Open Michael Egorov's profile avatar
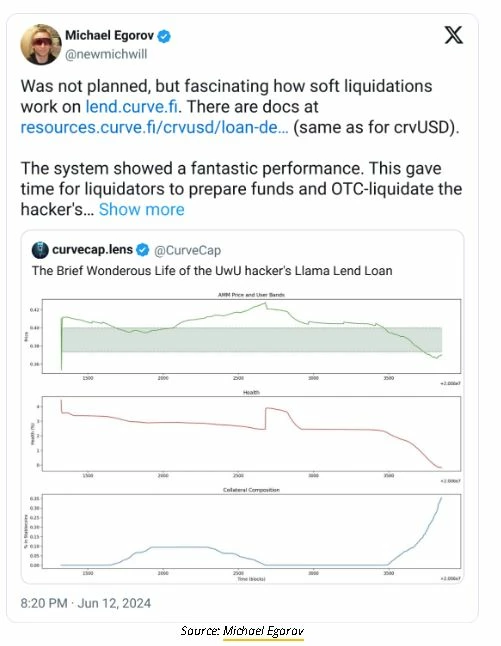The image size is (501, 646). (x=41, y=44)
